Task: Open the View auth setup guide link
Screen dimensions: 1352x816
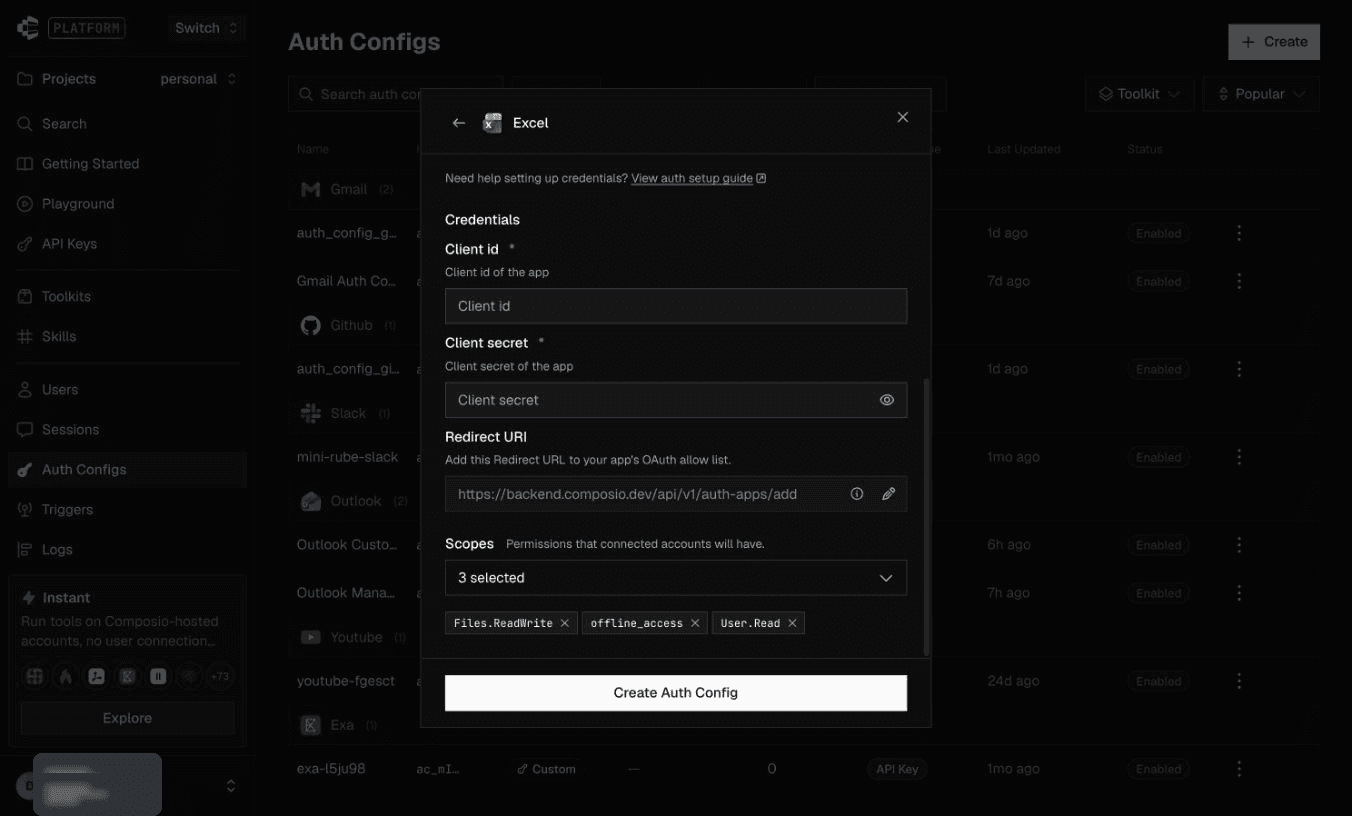Action: (x=699, y=178)
